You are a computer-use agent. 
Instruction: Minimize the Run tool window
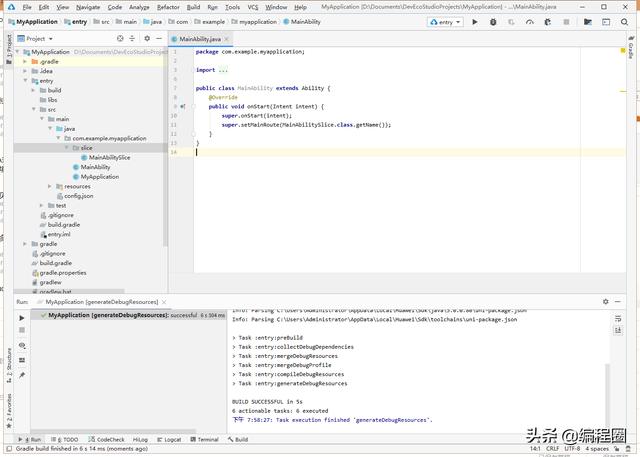point(618,302)
